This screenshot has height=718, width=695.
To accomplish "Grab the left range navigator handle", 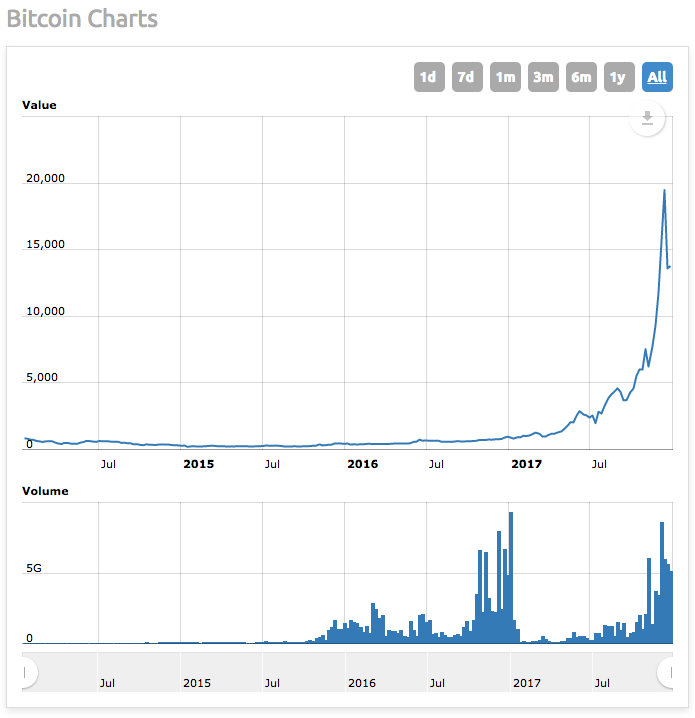I will (x=28, y=672).
